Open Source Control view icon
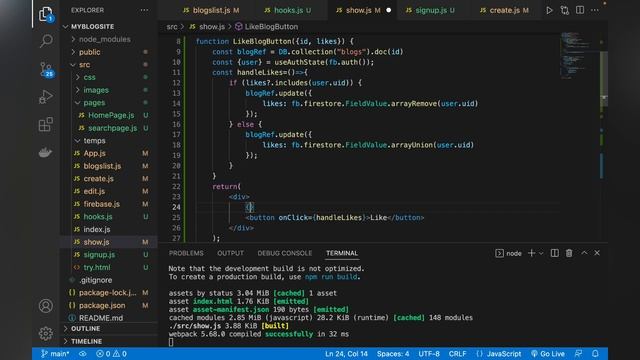 point(46,69)
